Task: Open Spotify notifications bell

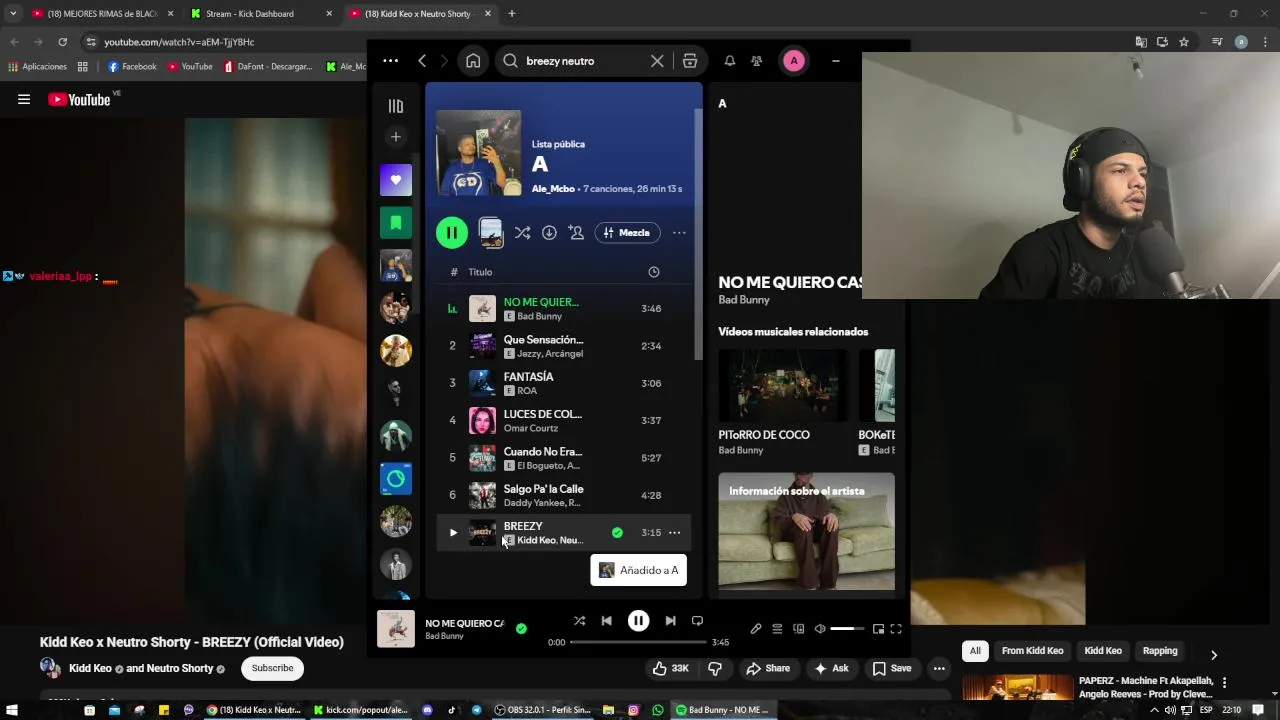Action: (730, 61)
